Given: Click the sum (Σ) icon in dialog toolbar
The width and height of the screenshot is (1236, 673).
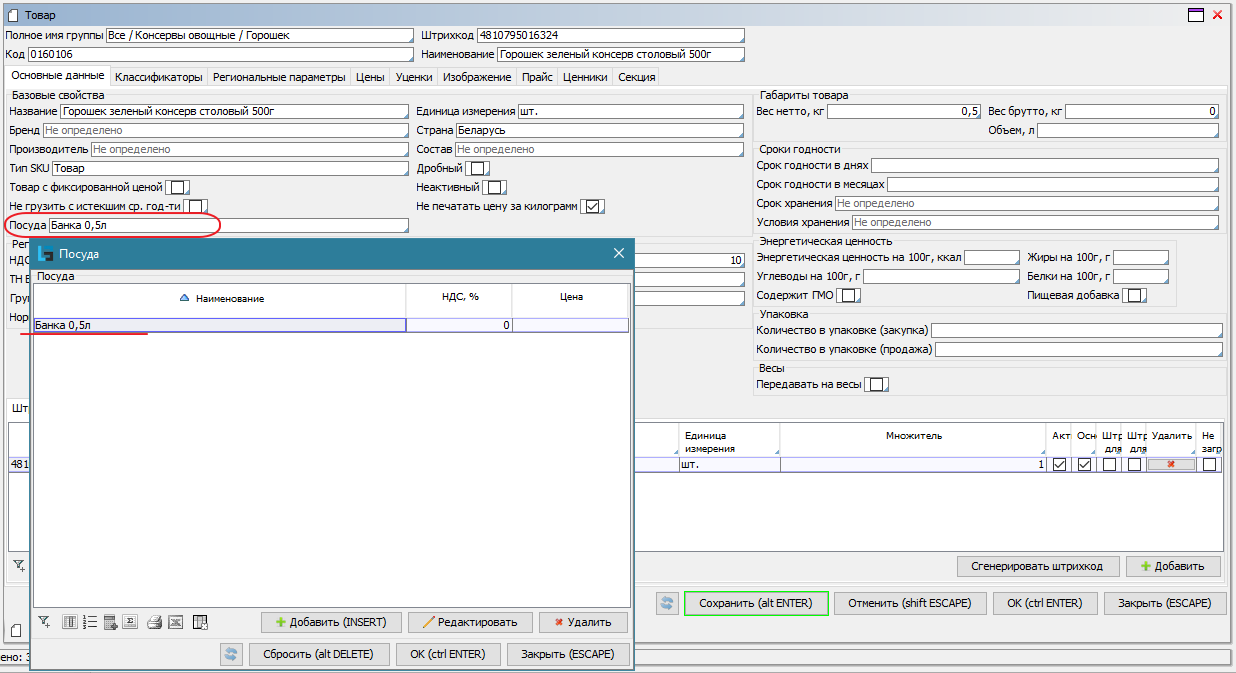Looking at the screenshot, I should (x=130, y=622).
